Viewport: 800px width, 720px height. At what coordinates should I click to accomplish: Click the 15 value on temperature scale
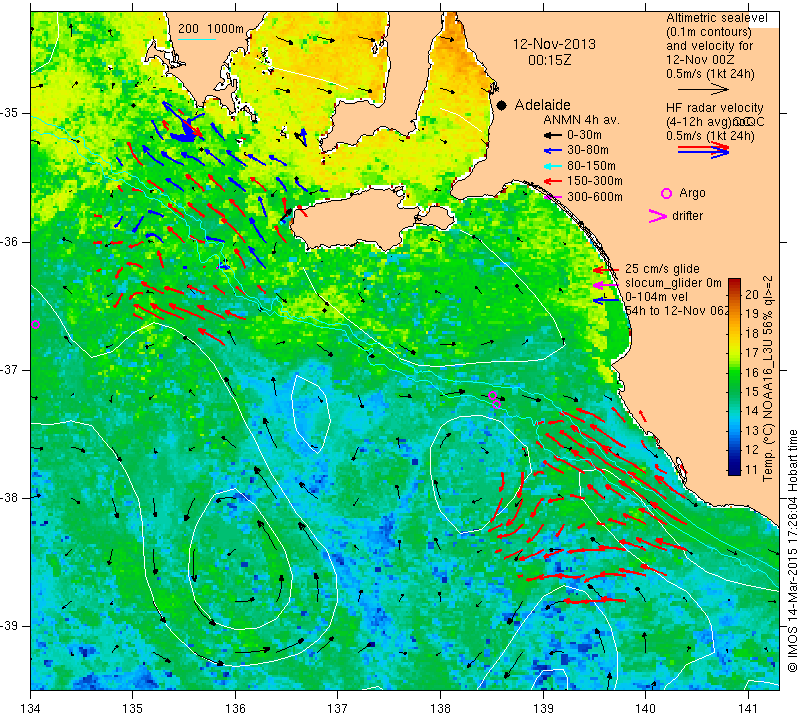752,391
